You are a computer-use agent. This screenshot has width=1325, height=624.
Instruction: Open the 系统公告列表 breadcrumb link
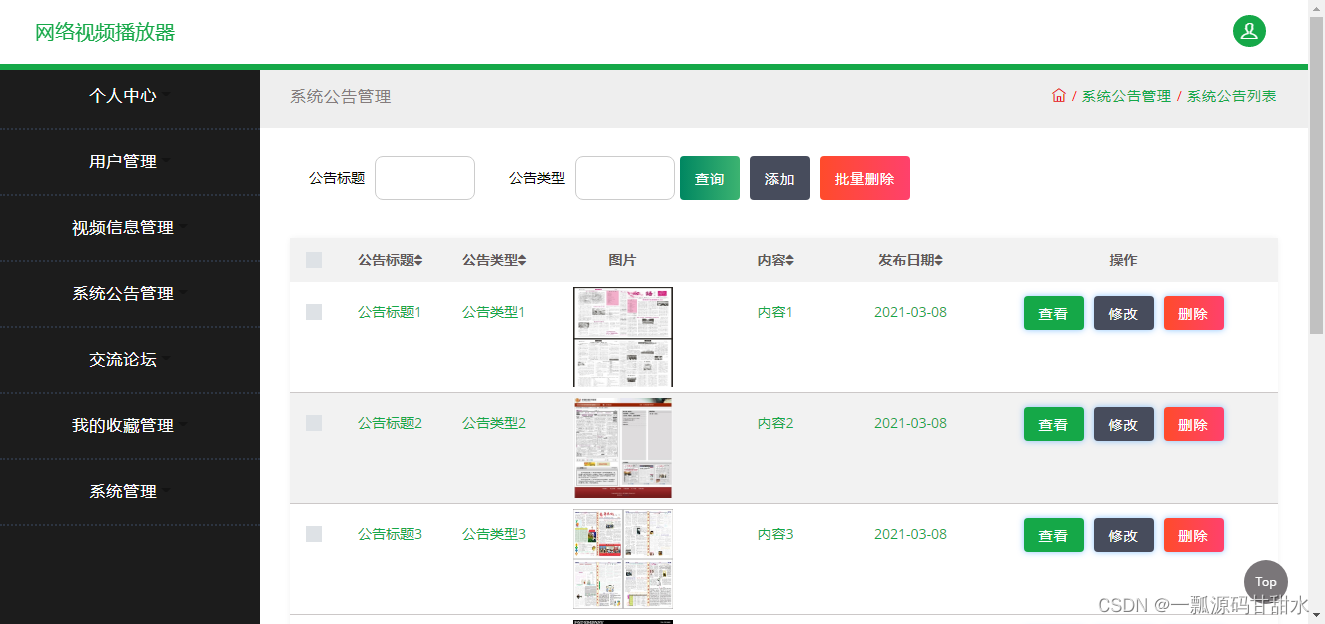tap(1232, 95)
